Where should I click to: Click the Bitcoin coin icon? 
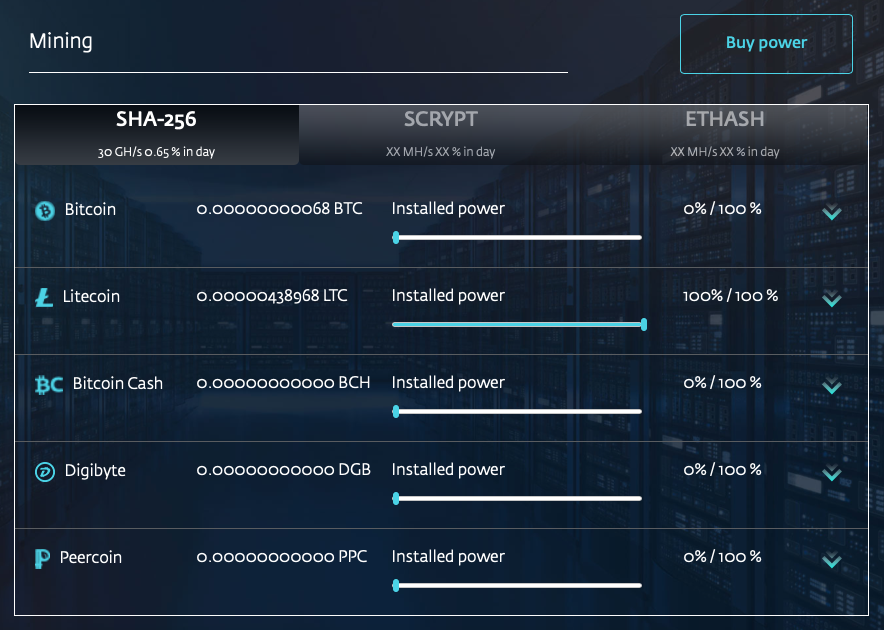tap(44, 211)
